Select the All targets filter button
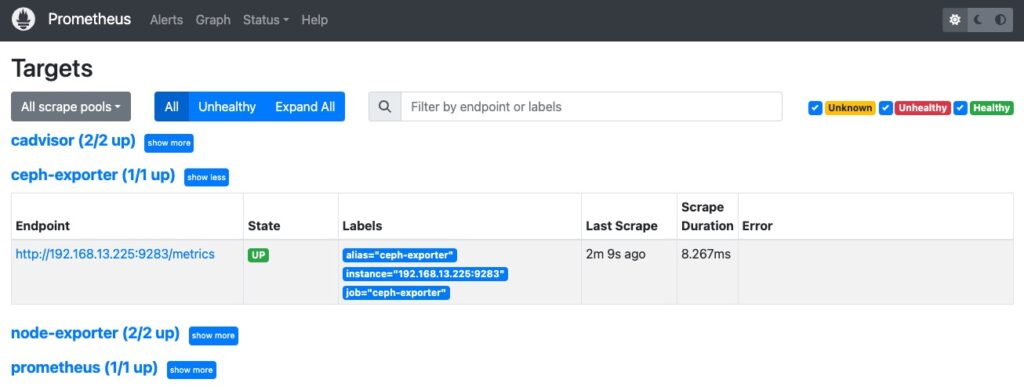The height and width of the screenshot is (390, 1024). click(x=172, y=106)
